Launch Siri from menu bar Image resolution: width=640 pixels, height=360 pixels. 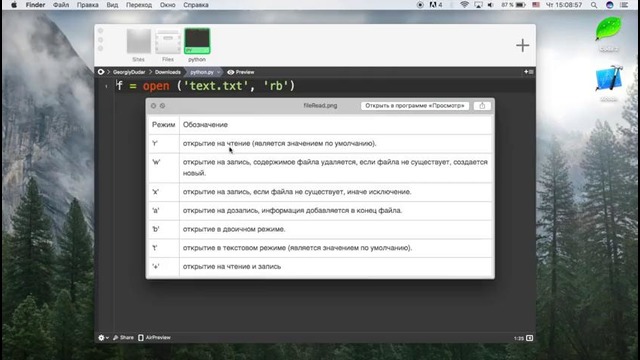(609, 5)
